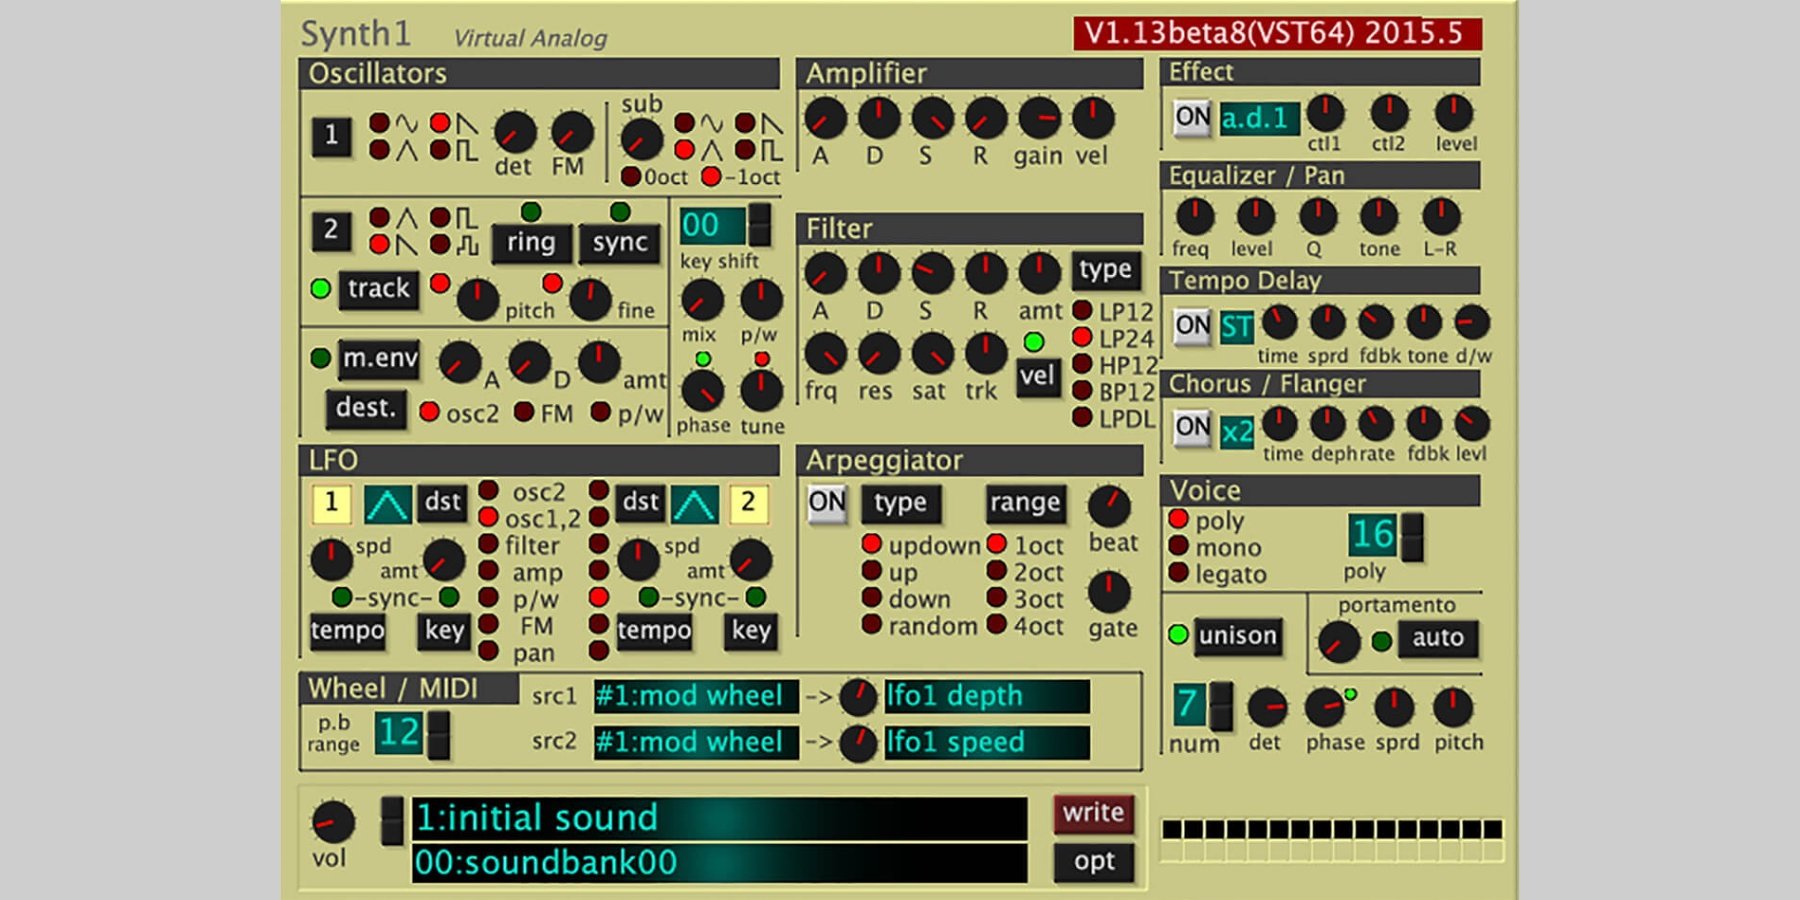Click the LFO 2 waveform display
This screenshot has width=1800, height=900.
pyautogui.click(x=692, y=504)
